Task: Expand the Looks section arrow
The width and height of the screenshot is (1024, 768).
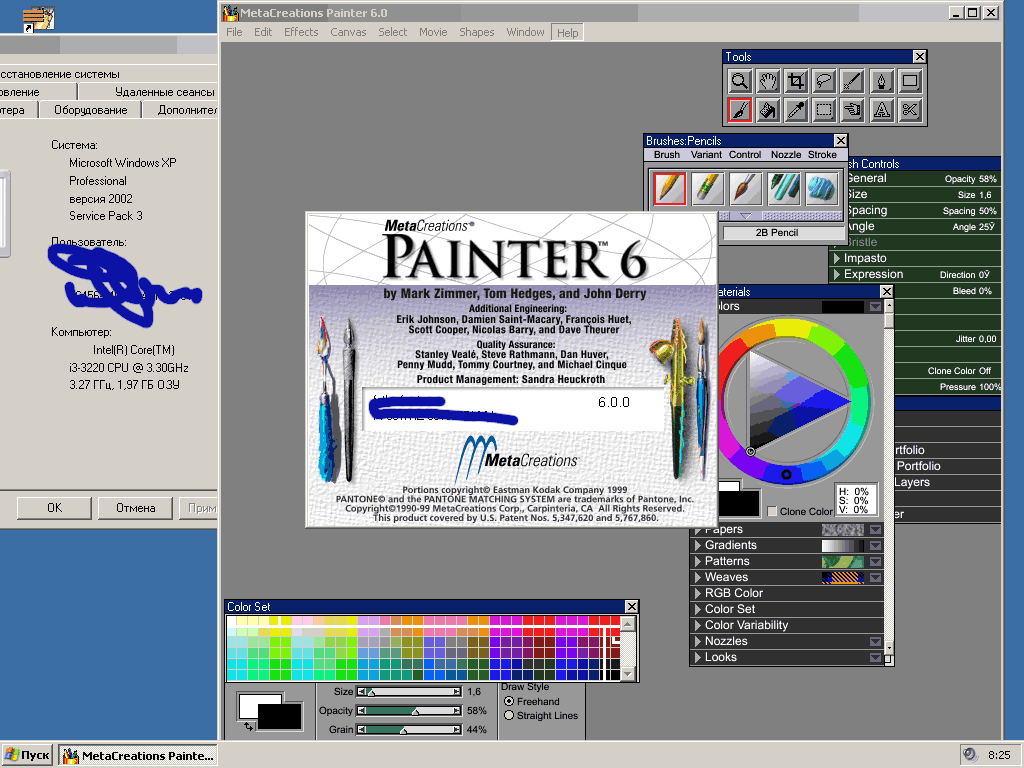Action: click(697, 657)
